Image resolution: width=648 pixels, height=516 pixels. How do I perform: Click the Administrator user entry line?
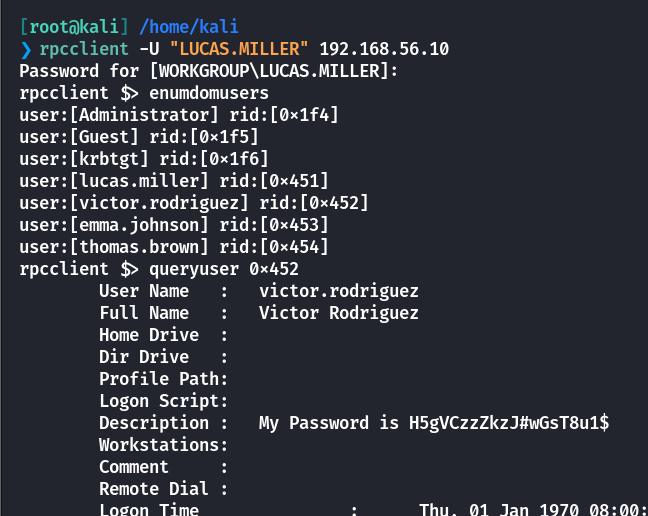[x=179, y=115]
